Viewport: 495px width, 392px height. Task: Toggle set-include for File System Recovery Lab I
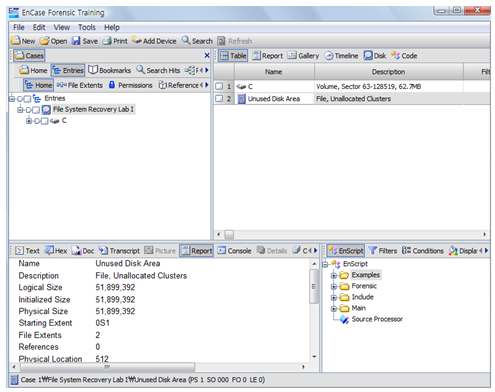click(x=29, y=110)
